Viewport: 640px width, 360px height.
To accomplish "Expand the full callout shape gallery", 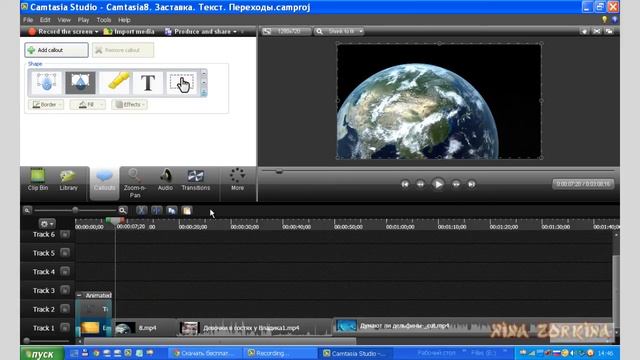I will coord(204,93).
